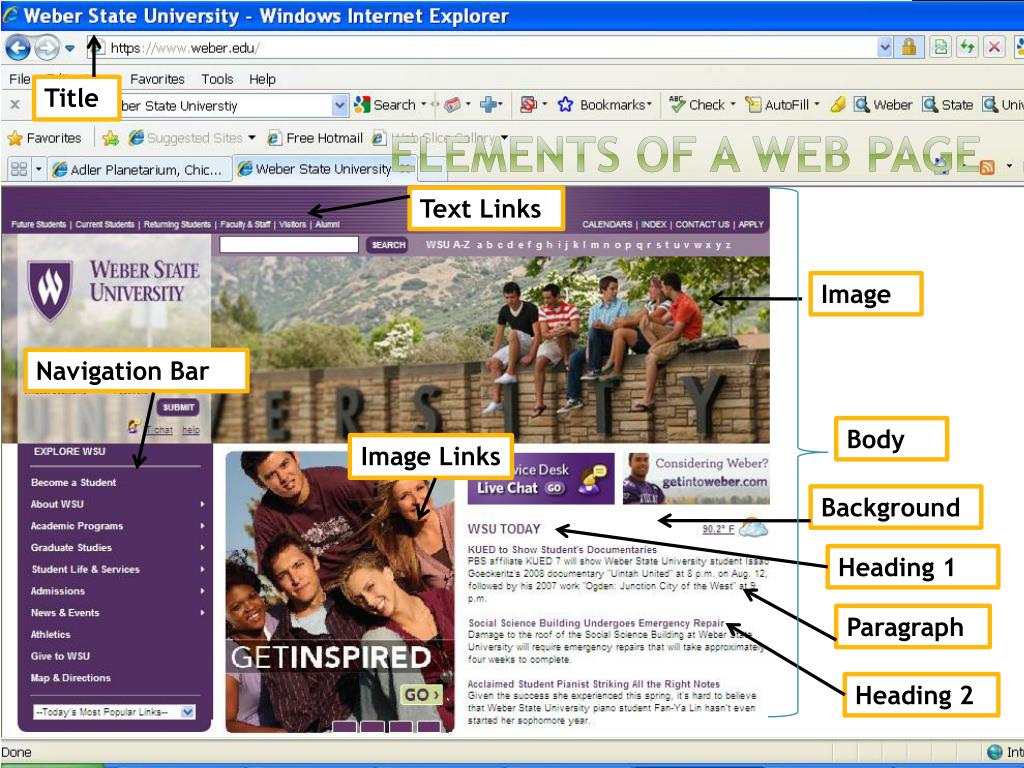
Task: Open the Faculty & Staff link
Action: (245, 224)
